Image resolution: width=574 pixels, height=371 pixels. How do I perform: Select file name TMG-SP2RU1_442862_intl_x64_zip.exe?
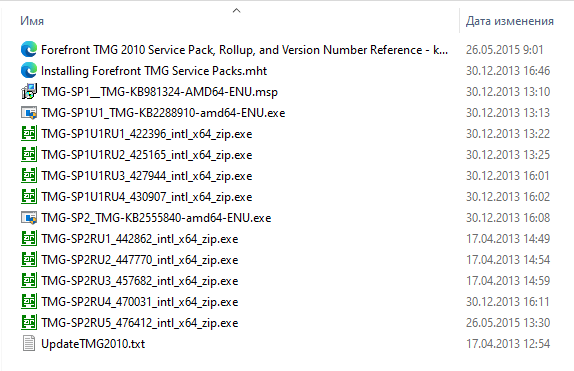(139, 239)
